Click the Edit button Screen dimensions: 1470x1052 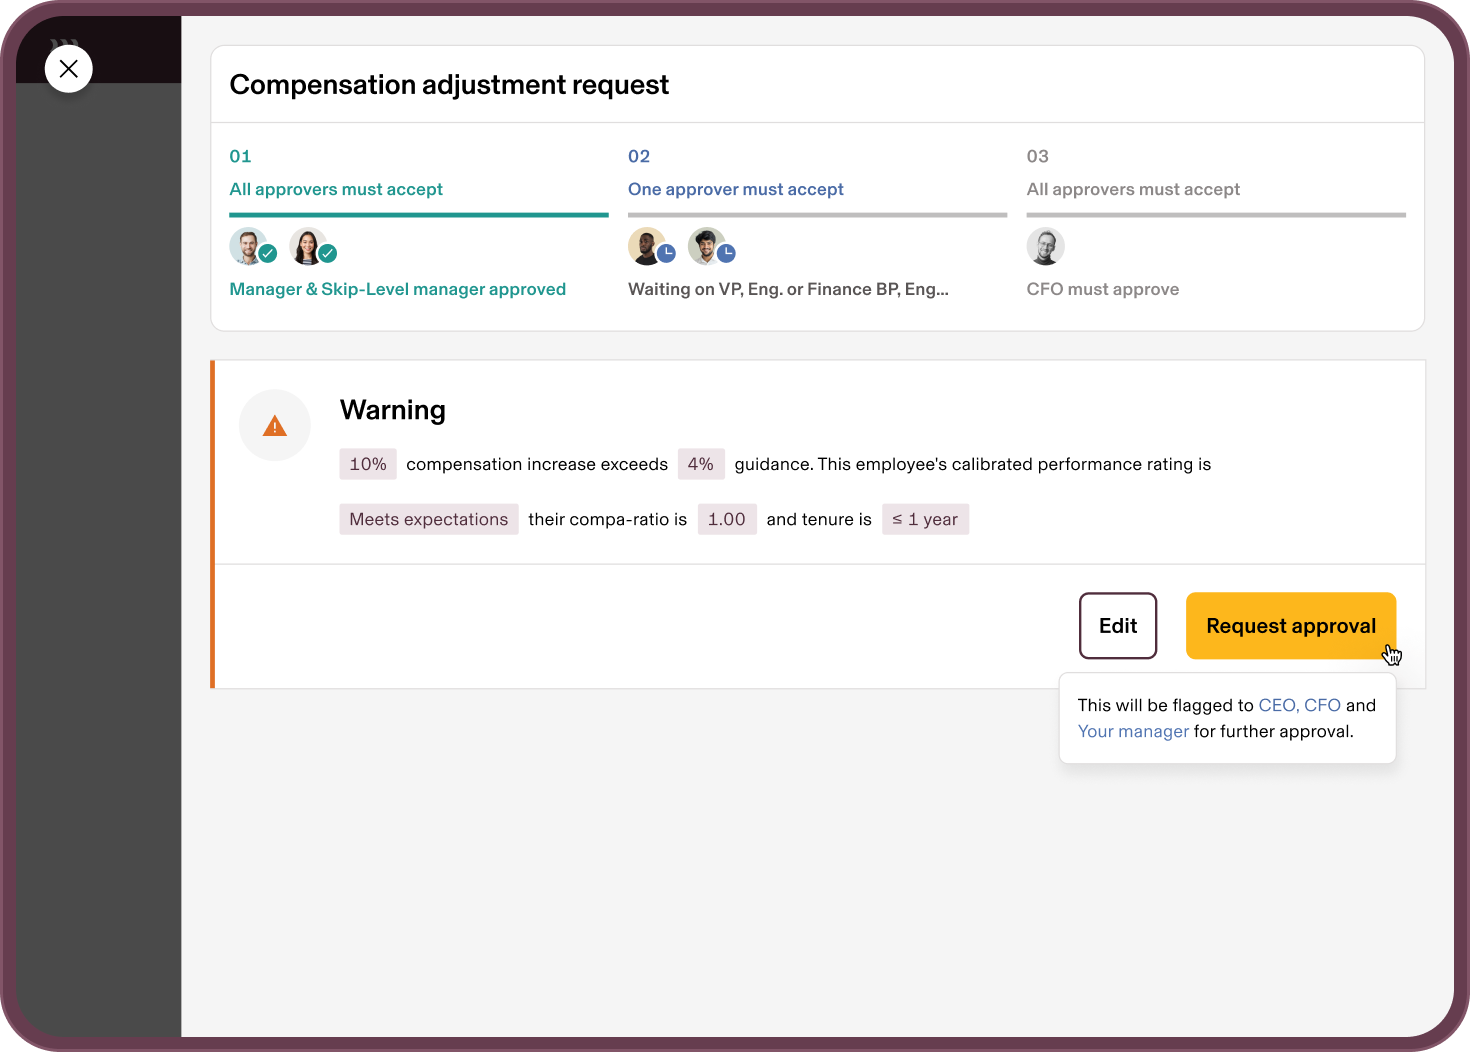tap(1118, 626)
